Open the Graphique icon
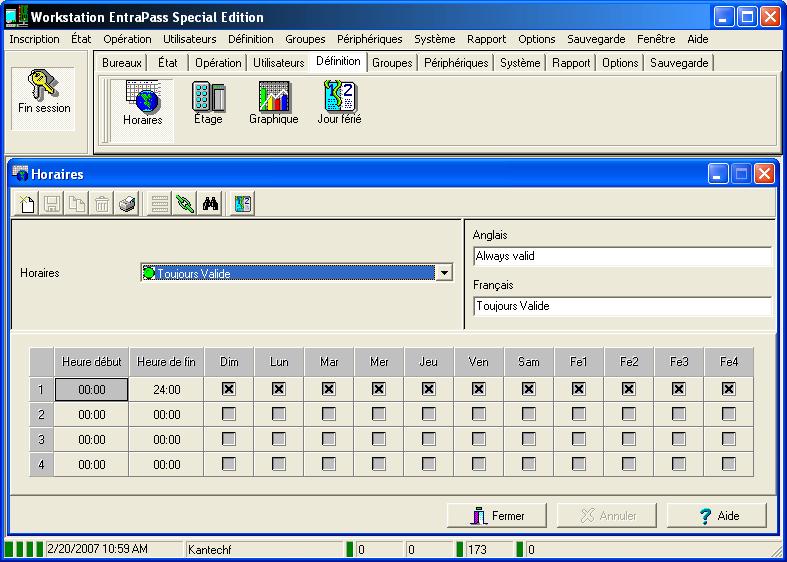787x562 pixels. (274, 103)
